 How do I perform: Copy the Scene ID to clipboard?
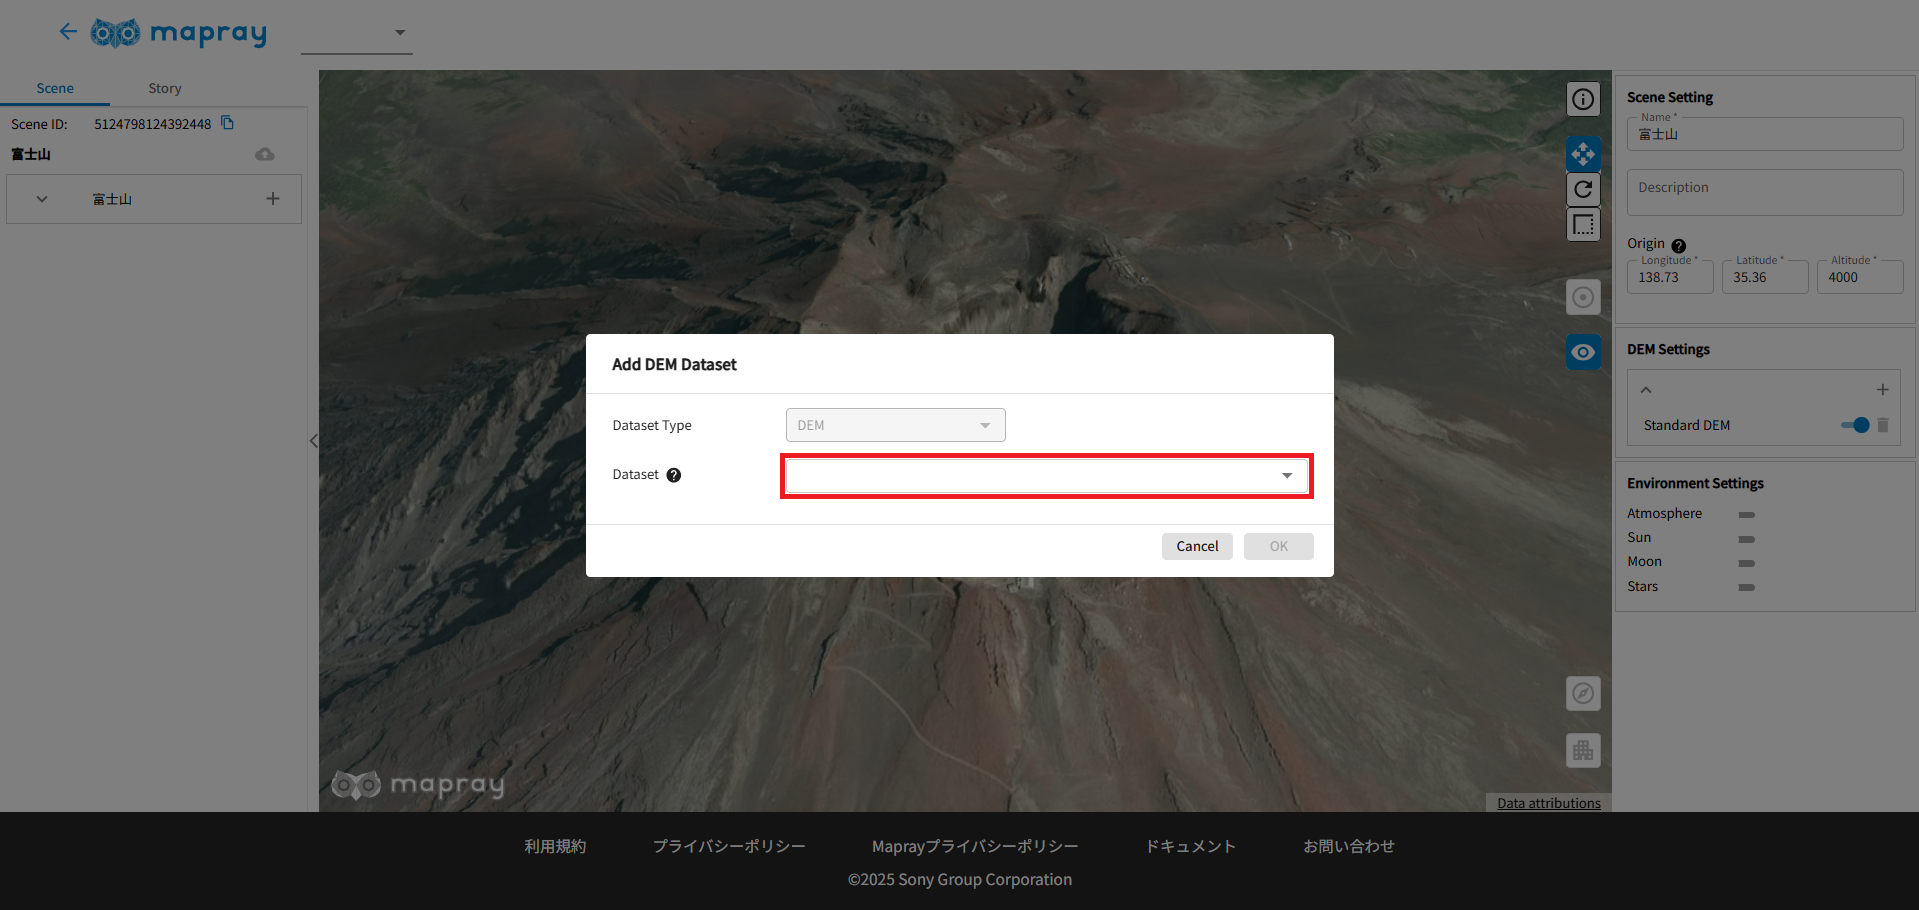227,123
